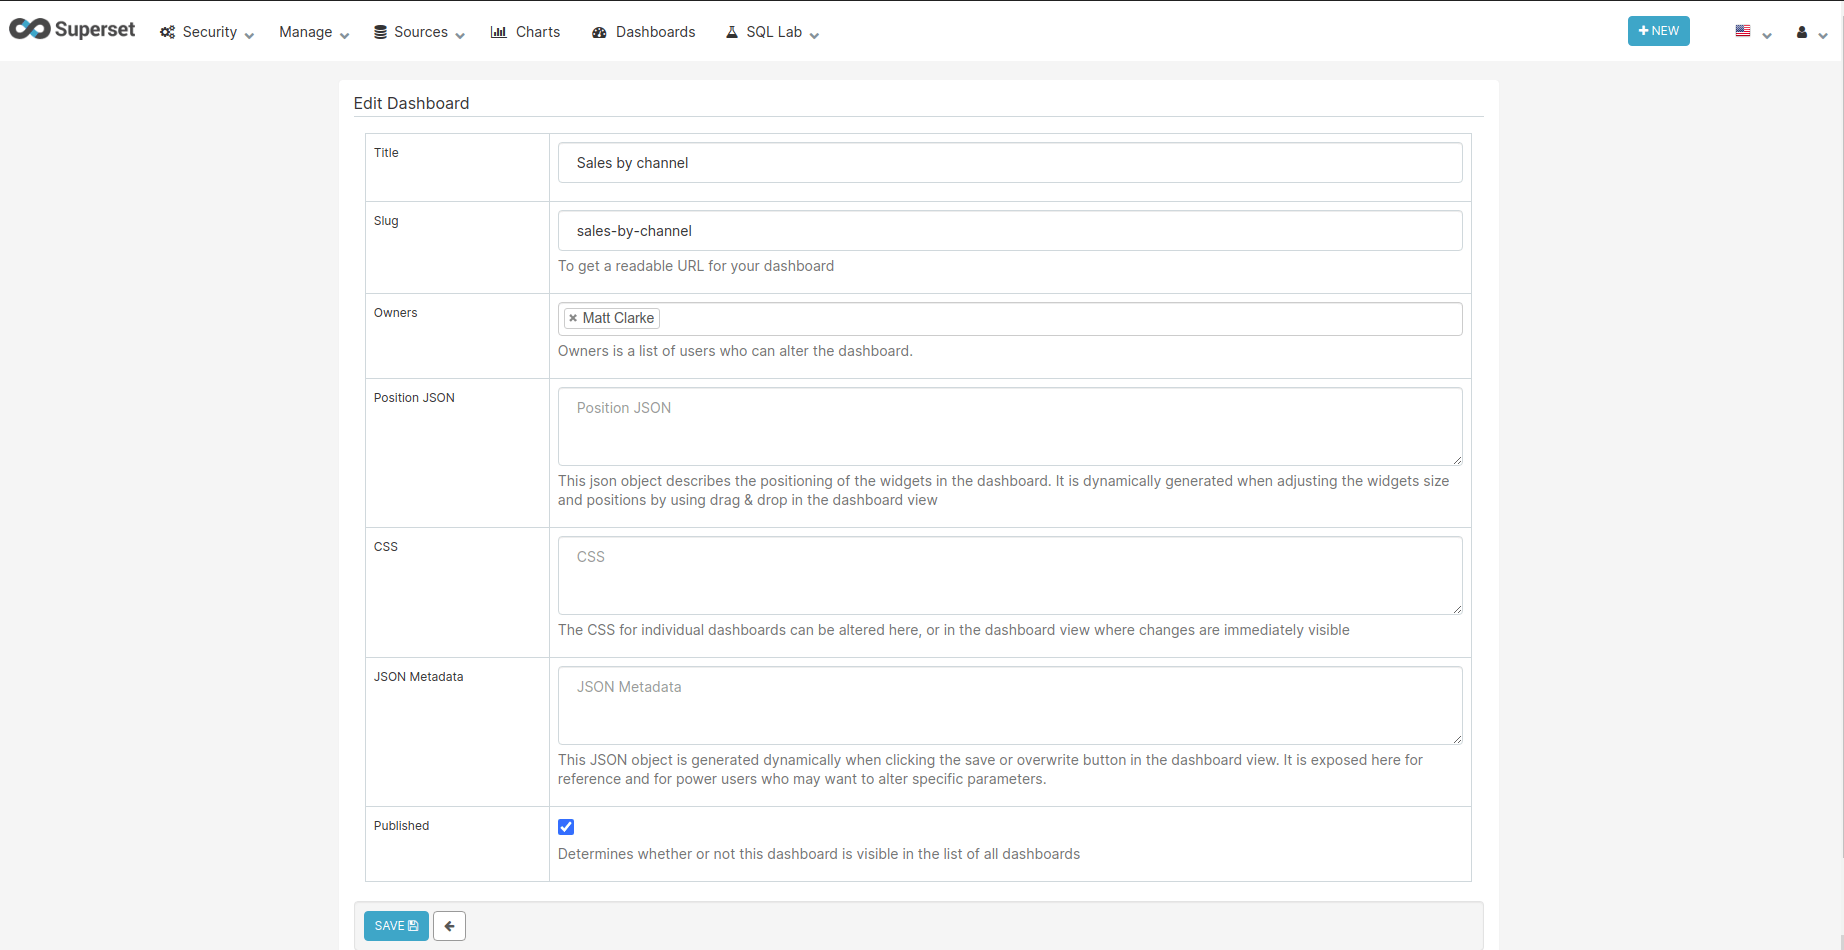This screenshot has height=950, width=1844.
Task: Click the Security gears icon
Action: (167, 32)
